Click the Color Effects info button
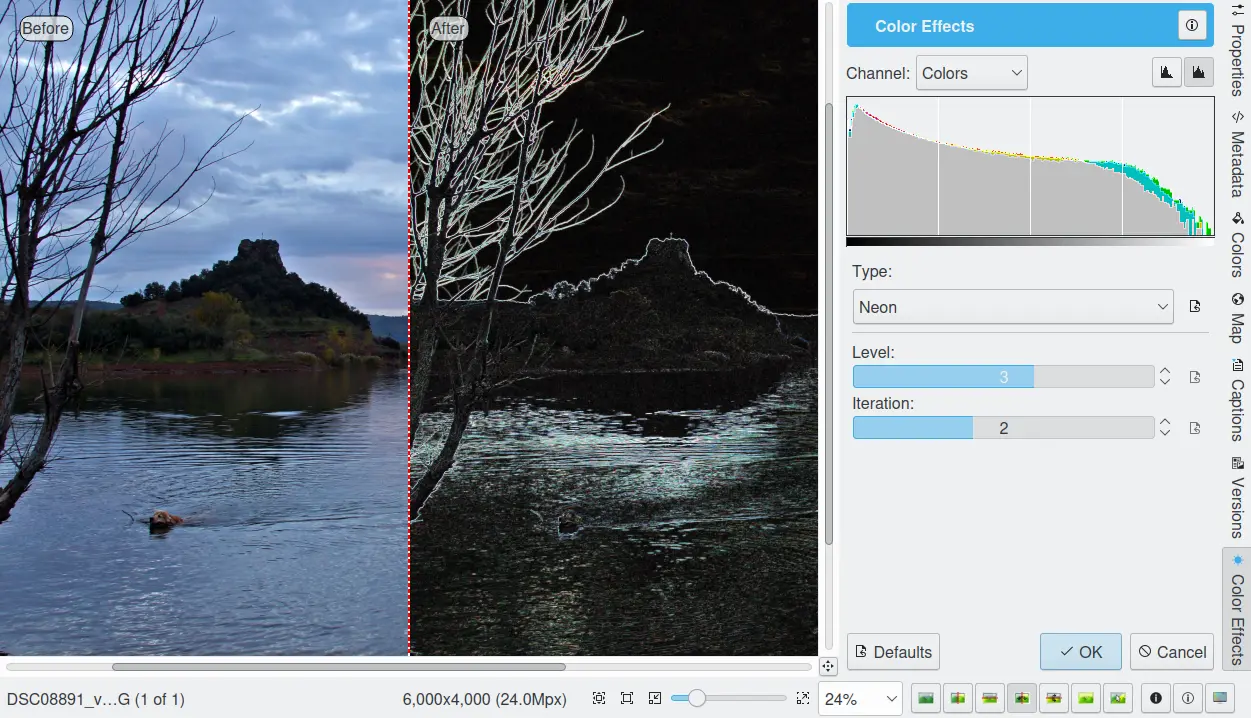 (1191, 26)
